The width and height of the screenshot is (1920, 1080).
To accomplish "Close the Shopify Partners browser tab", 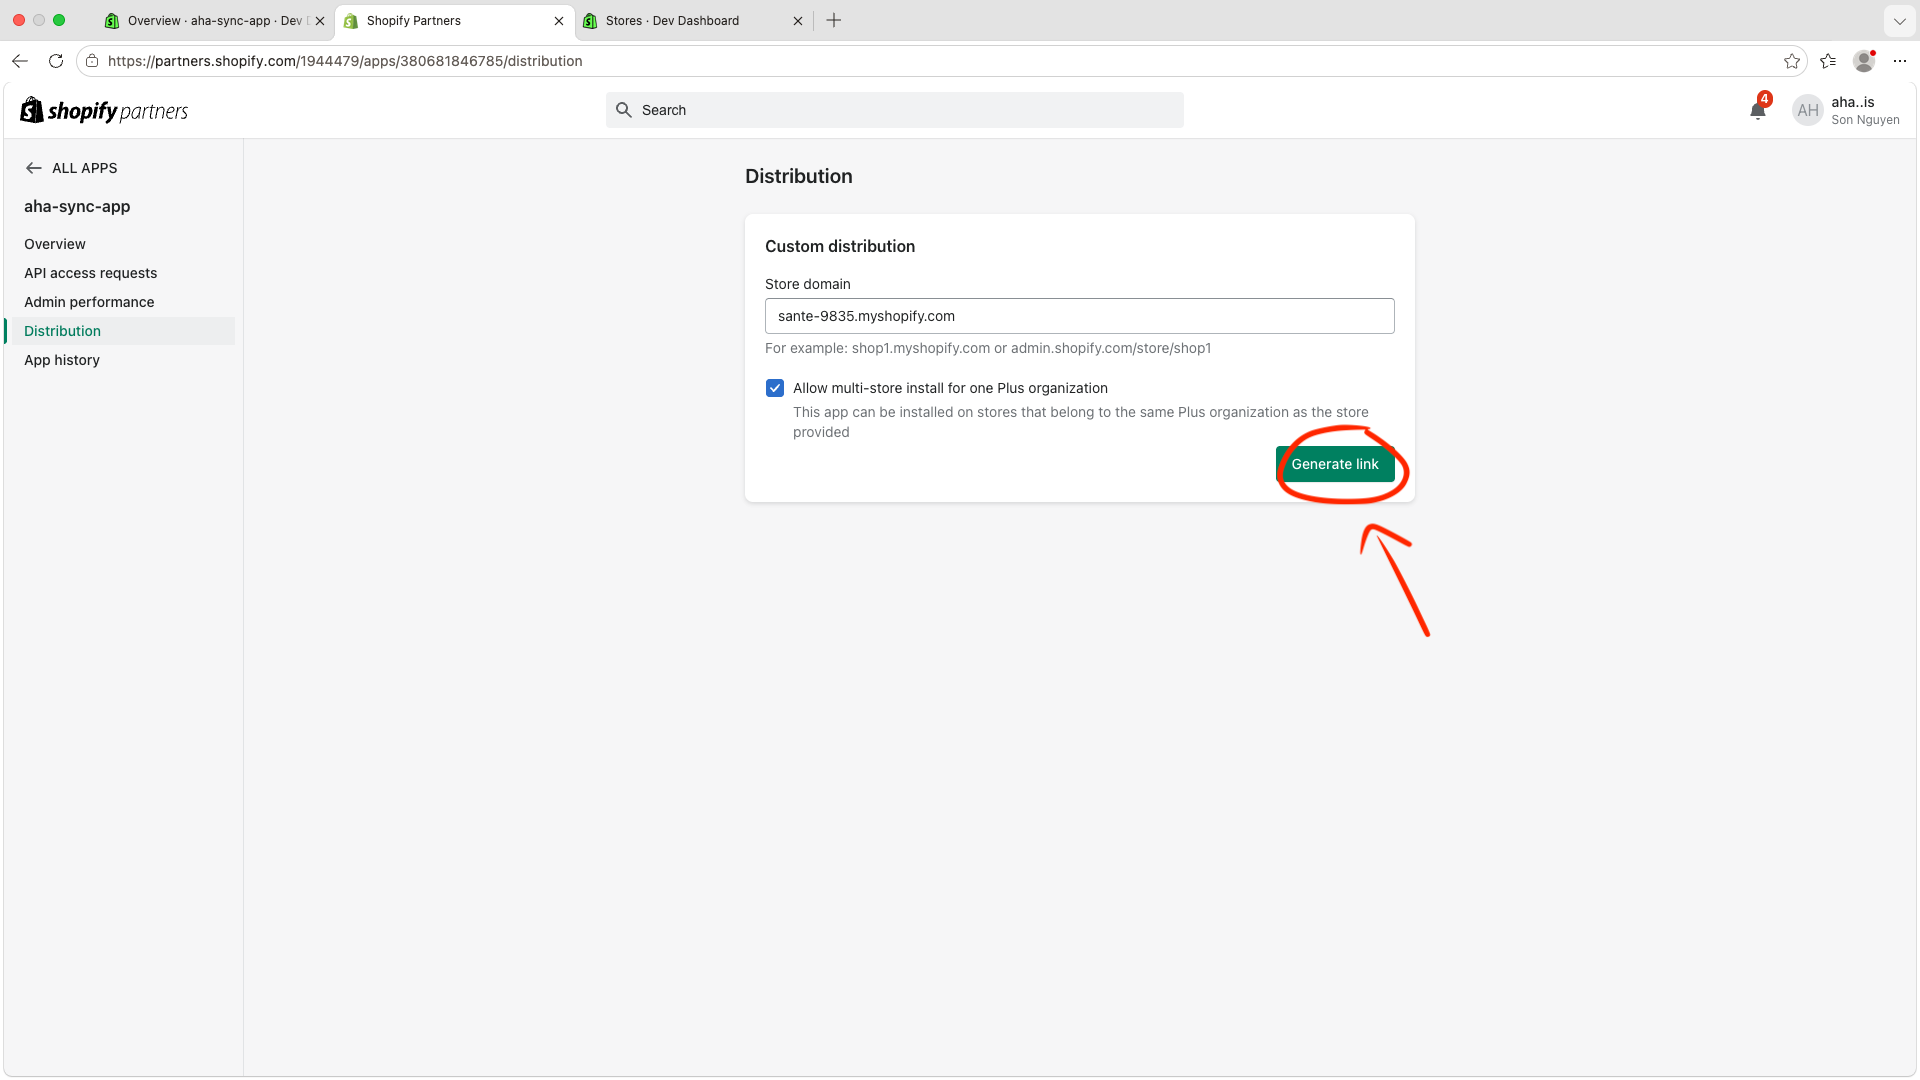I will (x=559, y=20).
